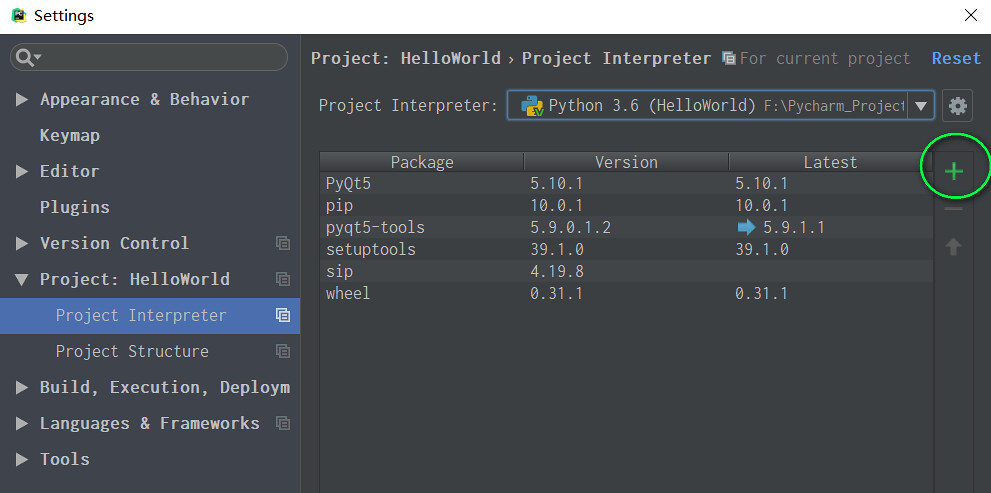Click the Python icon in interpreter combo box
991x493 pixels.
tap(532, 106)
